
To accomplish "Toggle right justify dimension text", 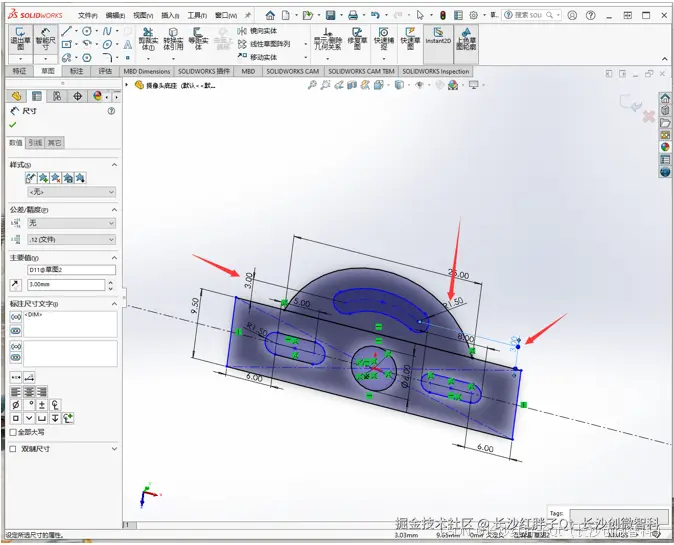I will (42, 392).
